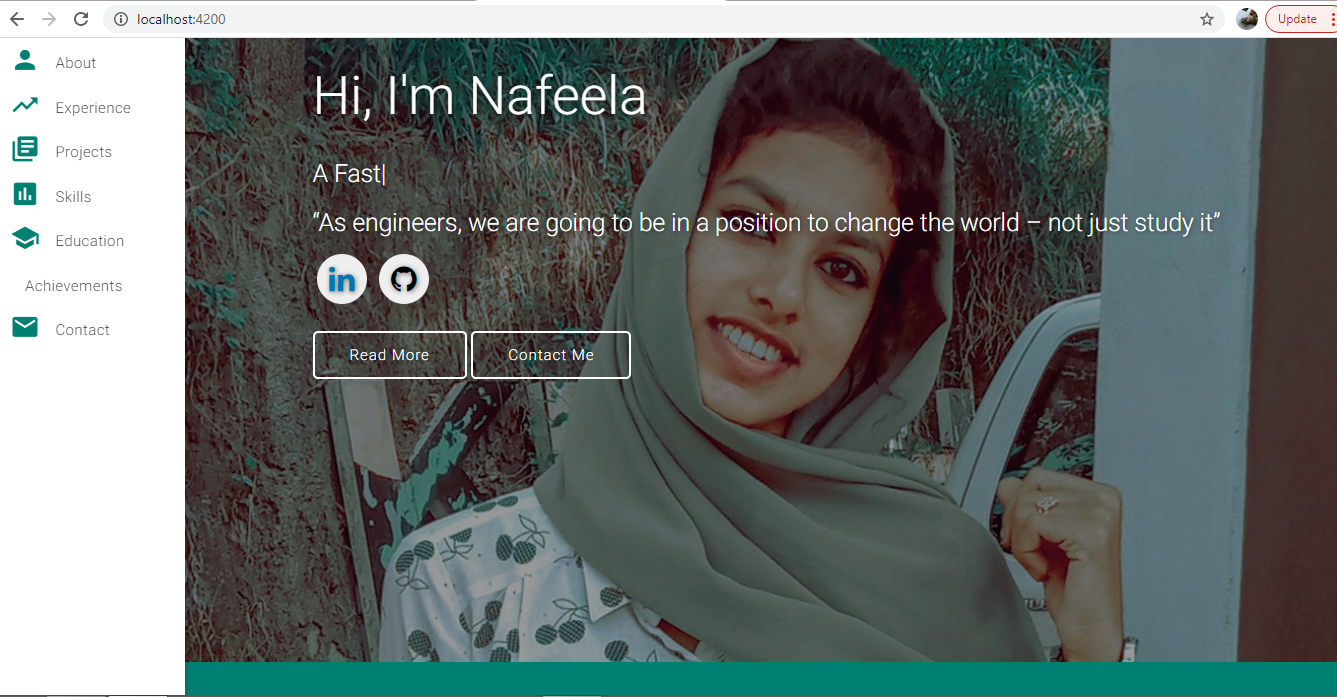This screenshot has height=697, width=1337.
Task: Click the Contact envelope icon in sidebar
Action: click(x=25, y=327)
